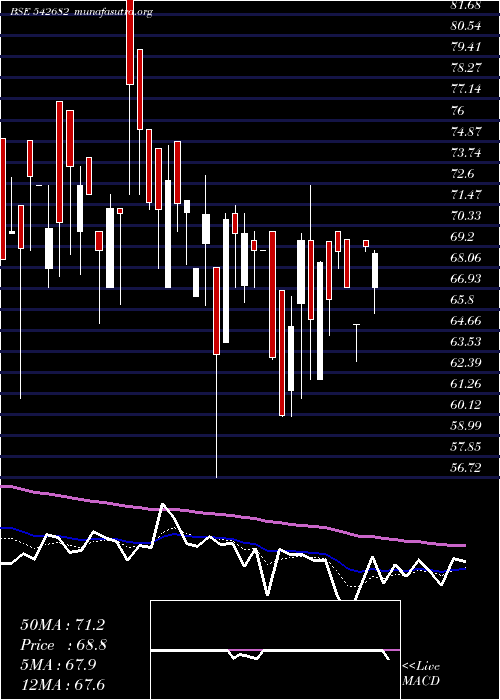Click the 50MA : 71.2 readout
Screen dimensions: 500x700
(62, 625)
